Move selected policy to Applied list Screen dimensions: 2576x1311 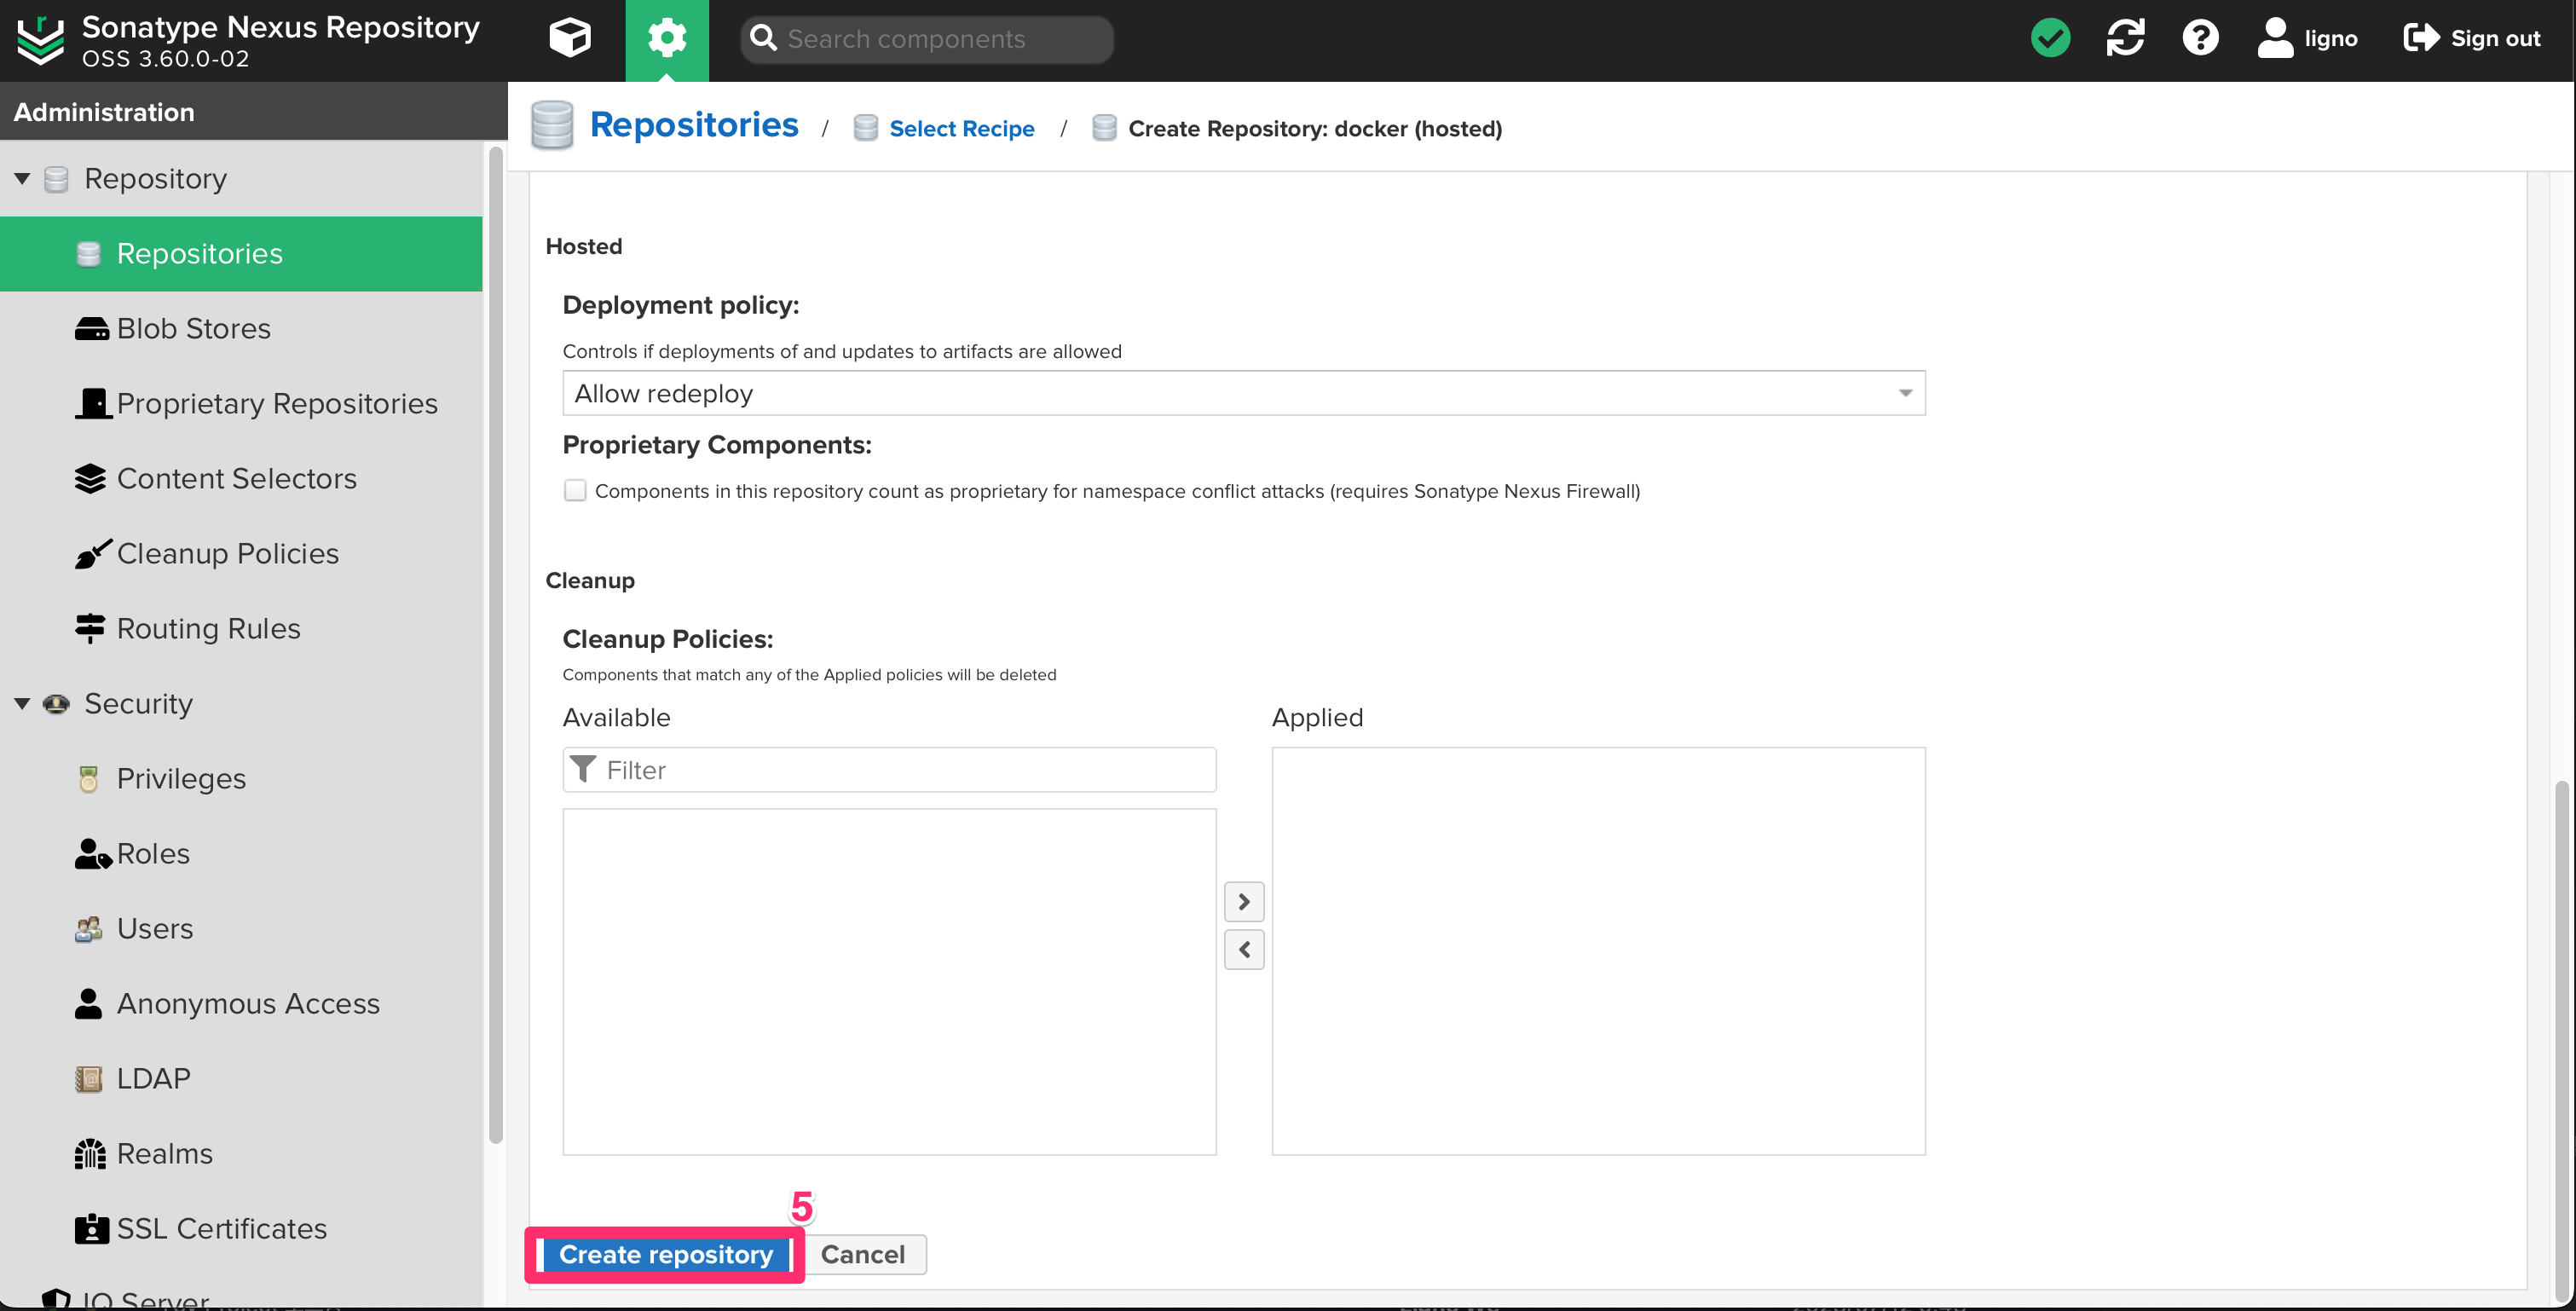[x=1244, y=901]
